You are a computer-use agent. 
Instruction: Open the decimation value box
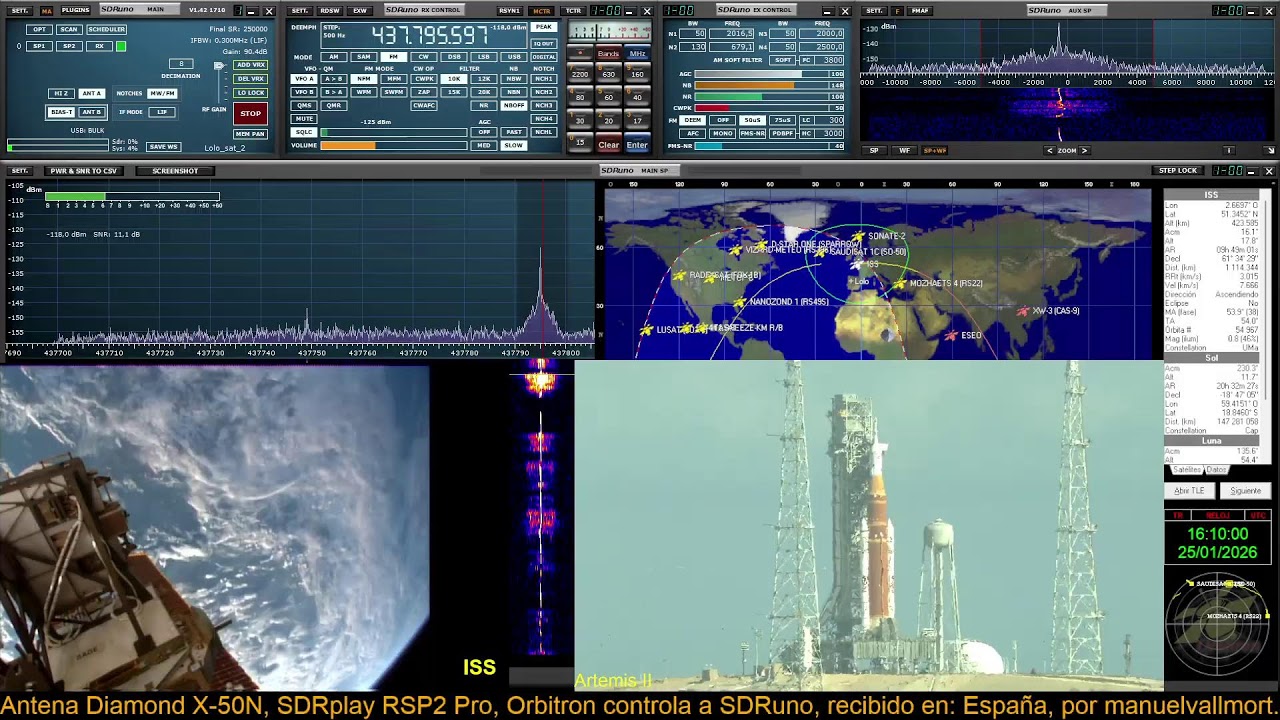181,64
